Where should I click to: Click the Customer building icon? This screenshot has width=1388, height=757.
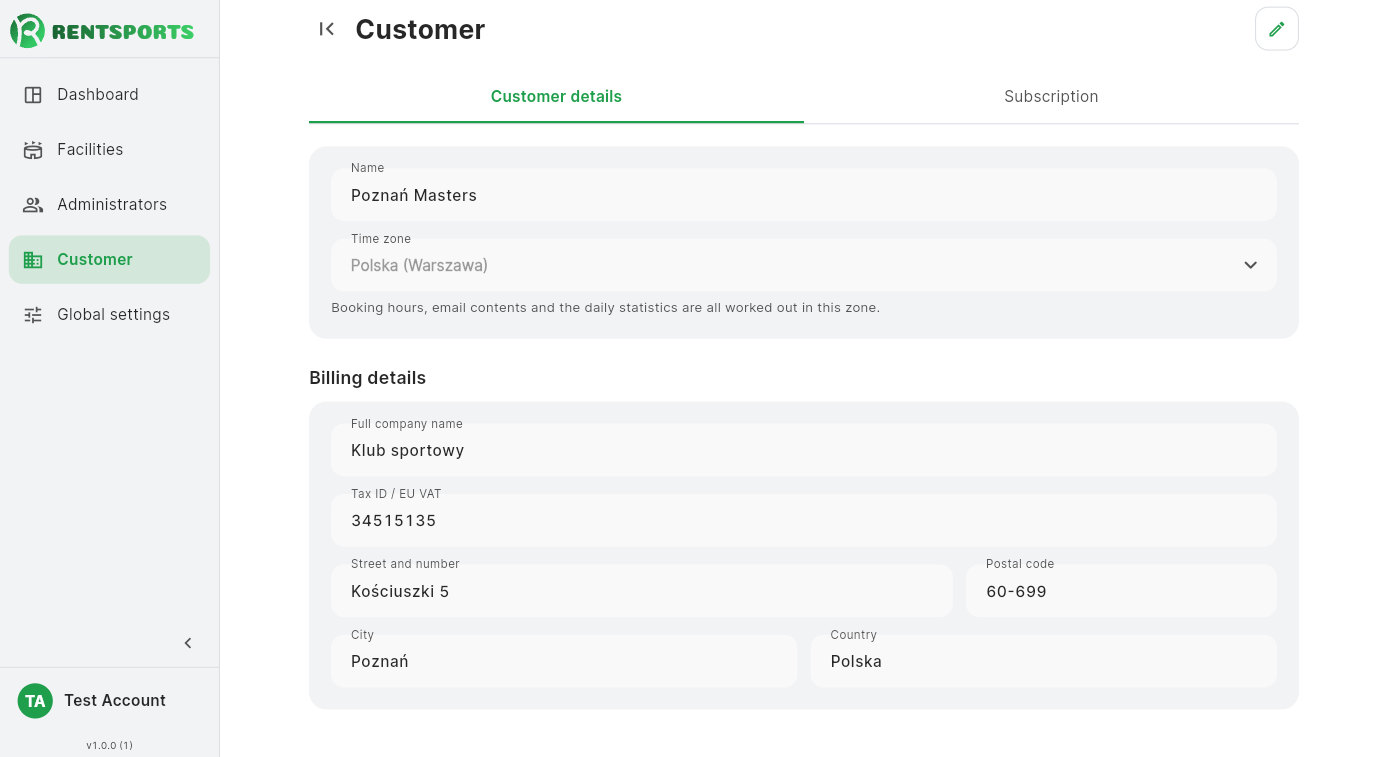33,260
